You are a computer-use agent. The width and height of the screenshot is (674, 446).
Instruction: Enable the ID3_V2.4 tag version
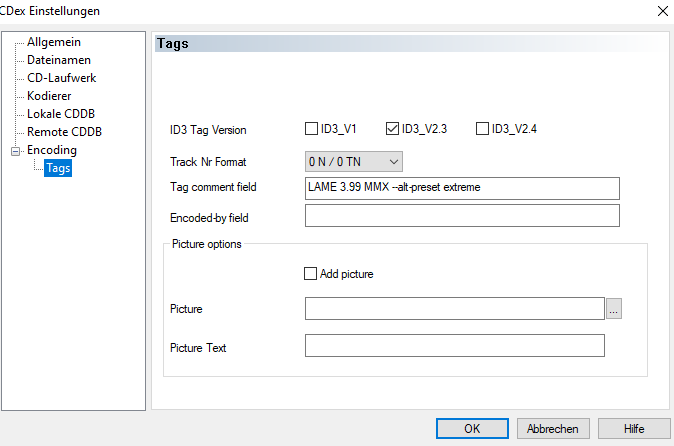483,129
